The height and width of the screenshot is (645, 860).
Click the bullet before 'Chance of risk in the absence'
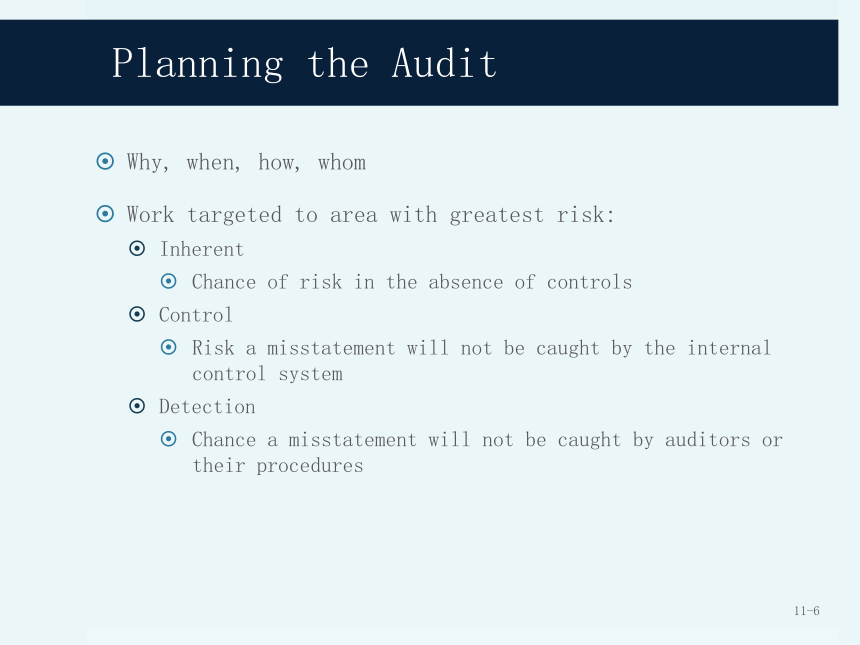click(x=168, y=281)
